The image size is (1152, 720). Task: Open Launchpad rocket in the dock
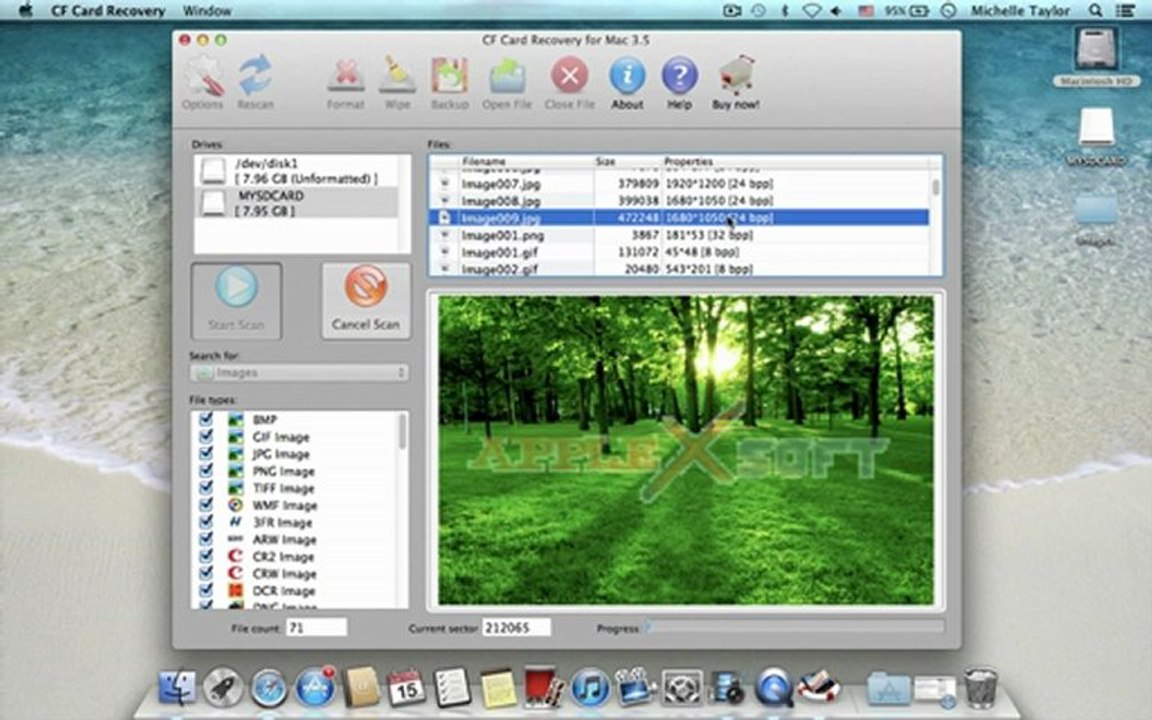pos(223,688)
